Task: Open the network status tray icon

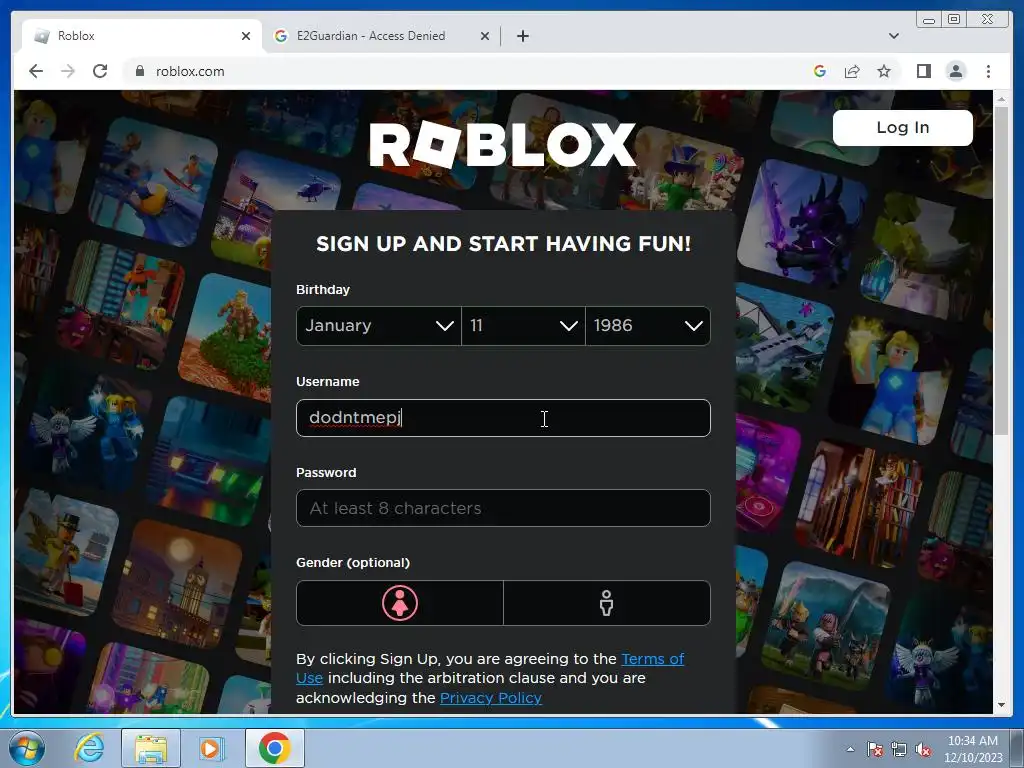Action: click(x=899, y=749)
